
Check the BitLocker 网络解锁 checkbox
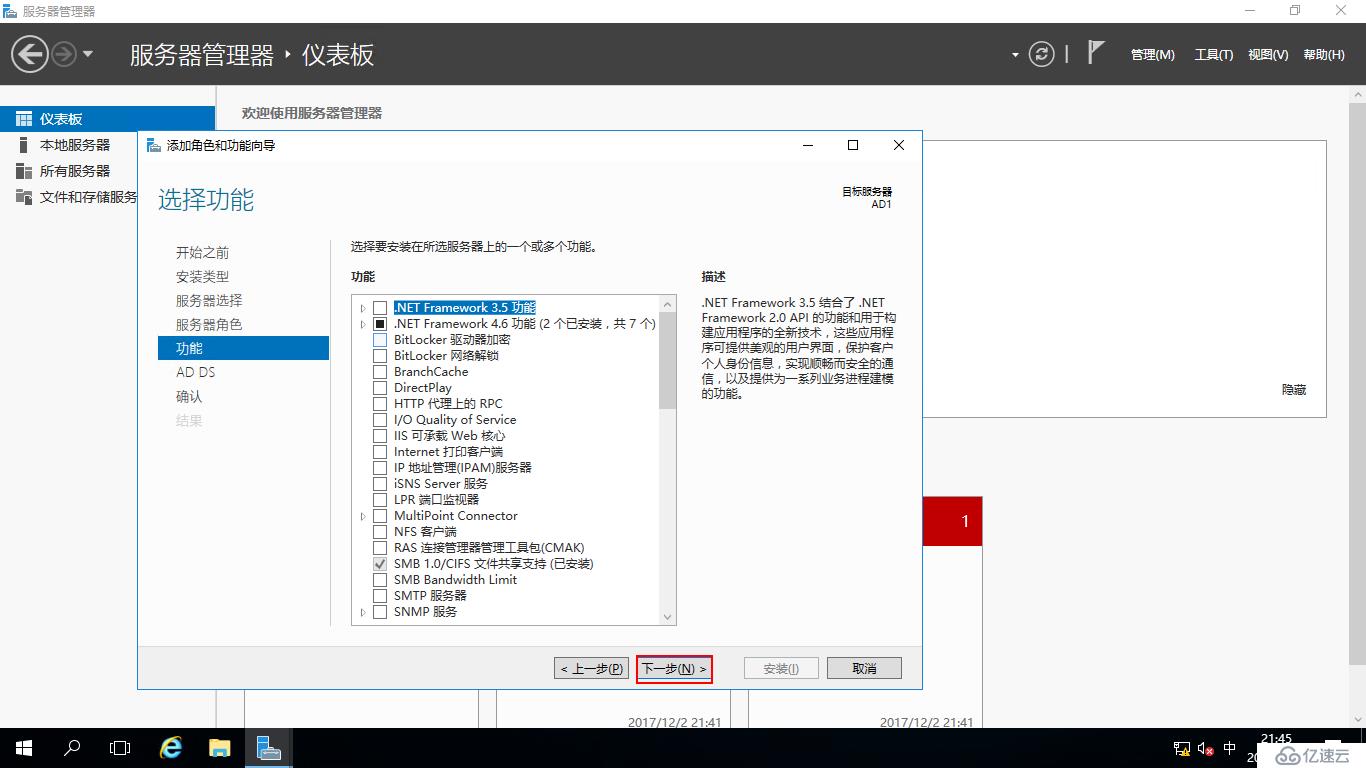pos(380,356)
